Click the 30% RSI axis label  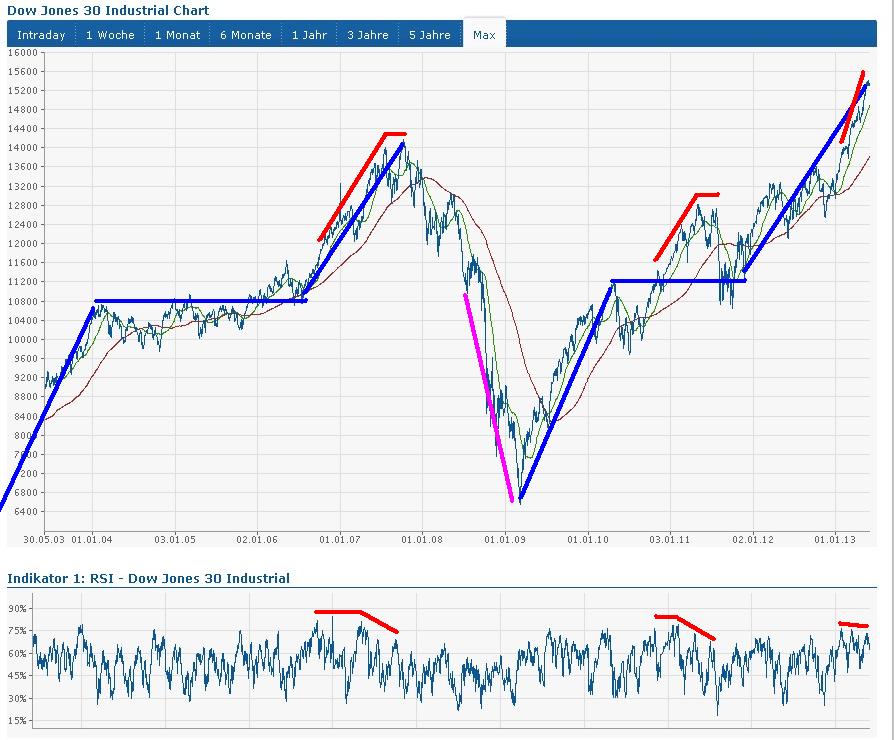coord(17,698)
